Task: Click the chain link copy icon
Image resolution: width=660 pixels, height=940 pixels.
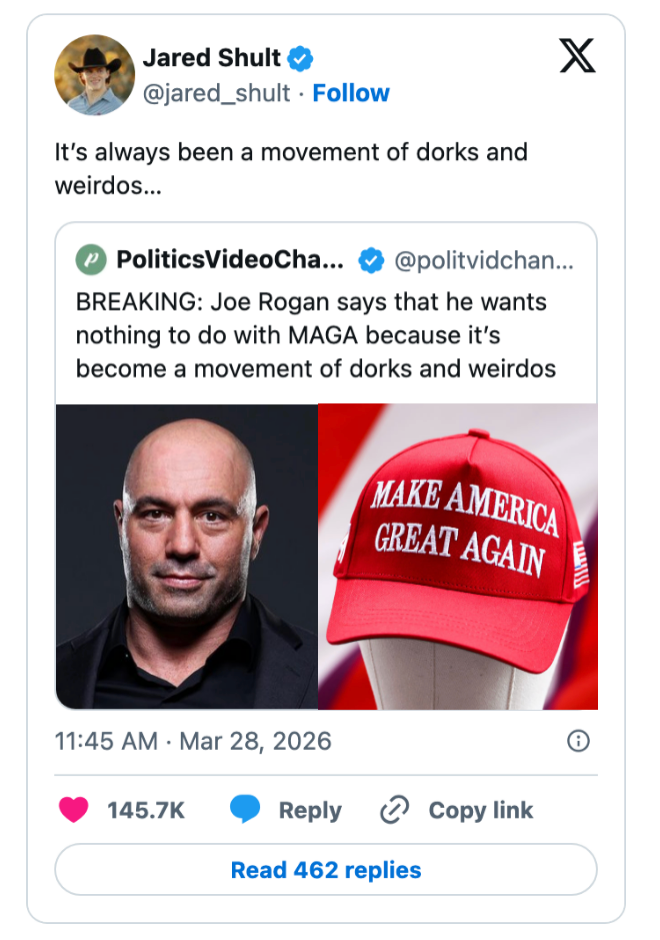Action: 395,810
